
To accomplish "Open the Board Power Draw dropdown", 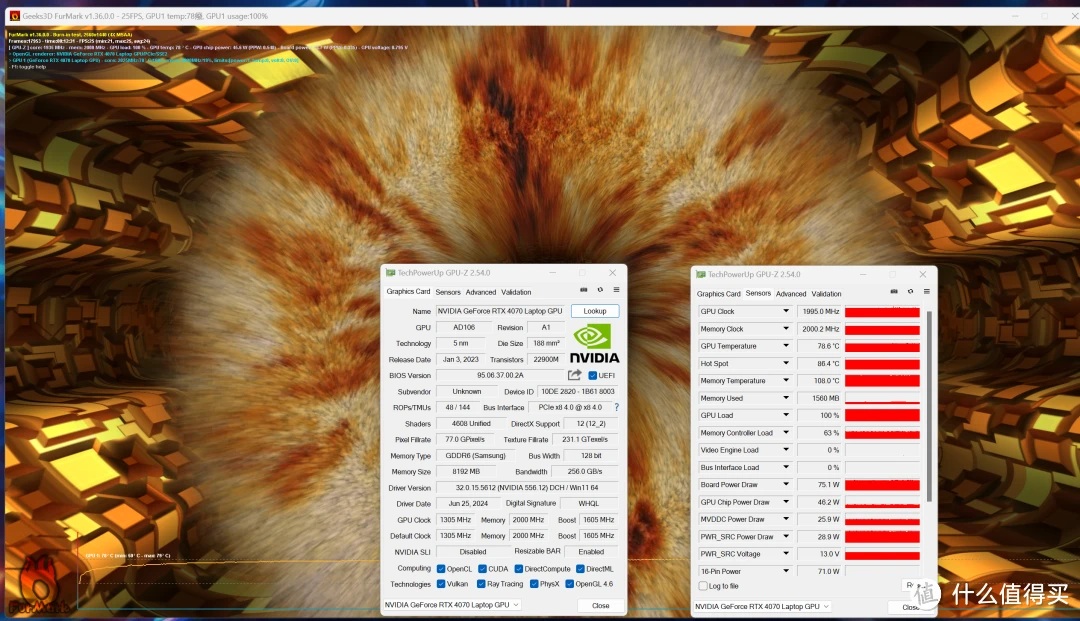I will 786,484.
